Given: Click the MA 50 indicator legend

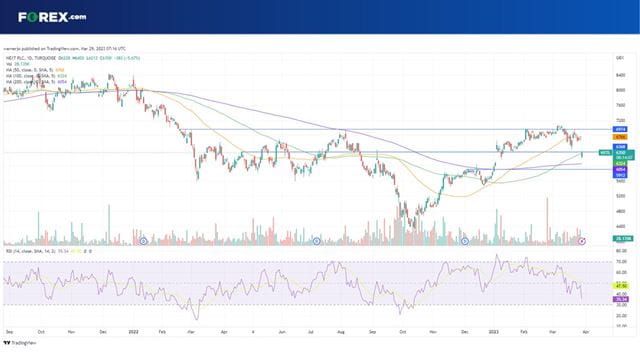Looking at the screenshot, I should tap(35, 70).
